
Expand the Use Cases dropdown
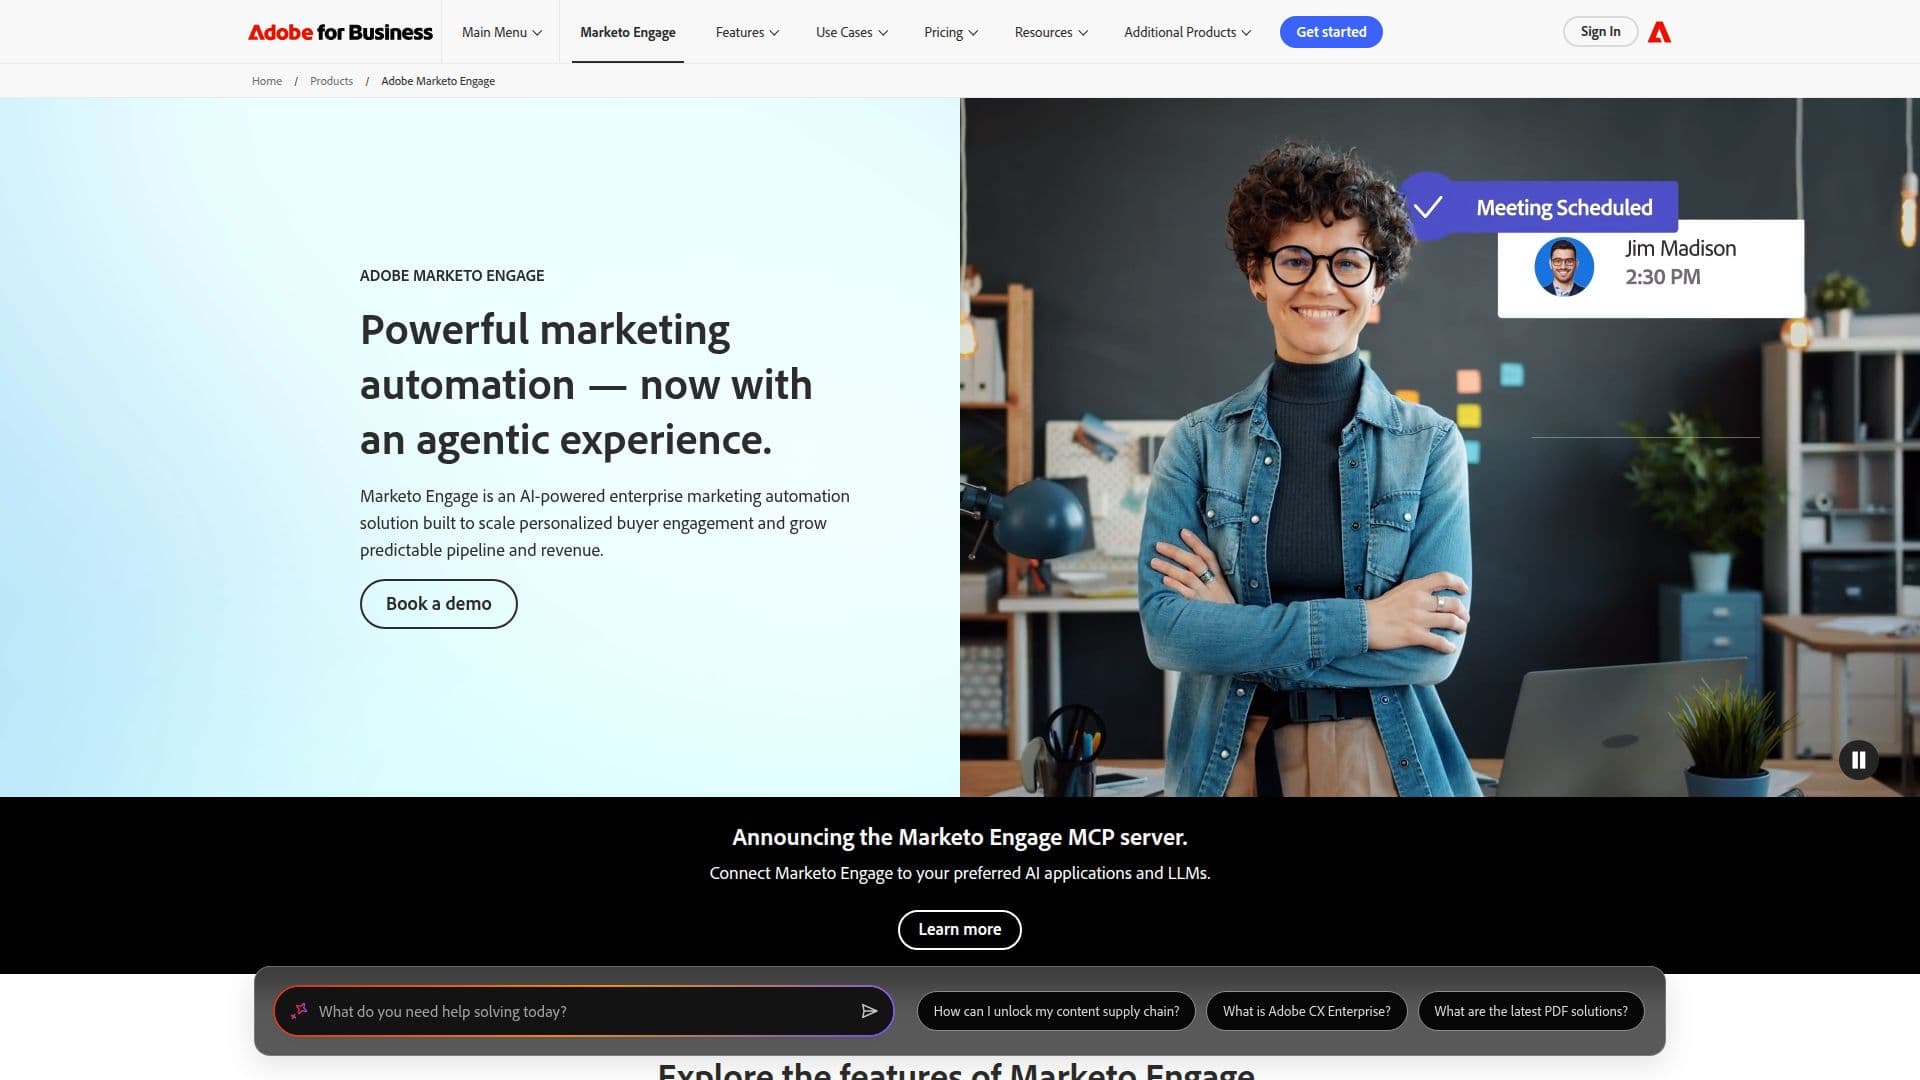(851, 32)
